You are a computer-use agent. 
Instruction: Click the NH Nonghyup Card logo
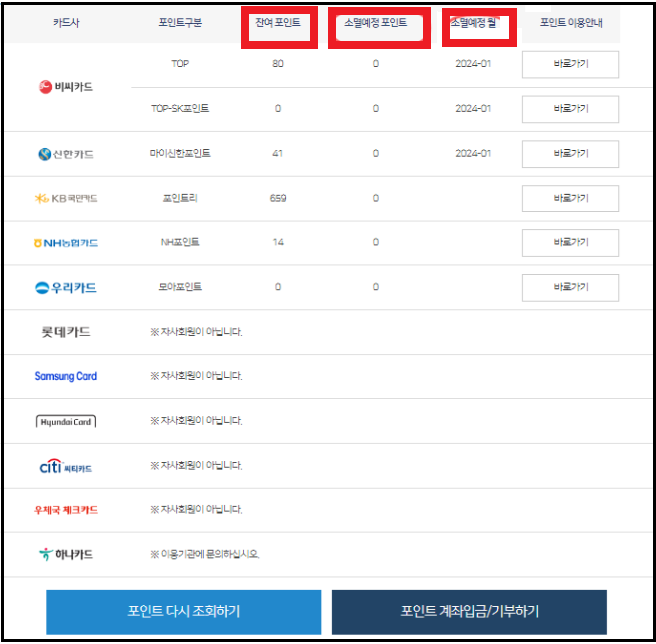(66, 243)
